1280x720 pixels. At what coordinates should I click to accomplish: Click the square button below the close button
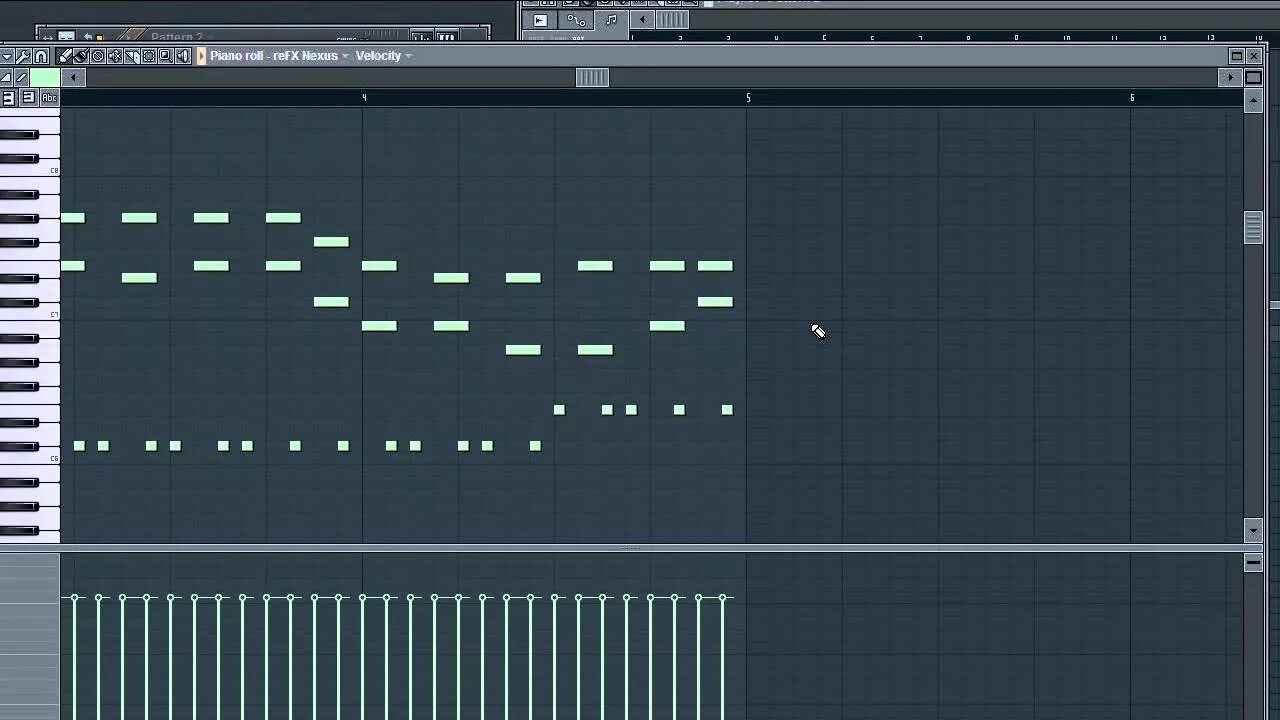1253,78
